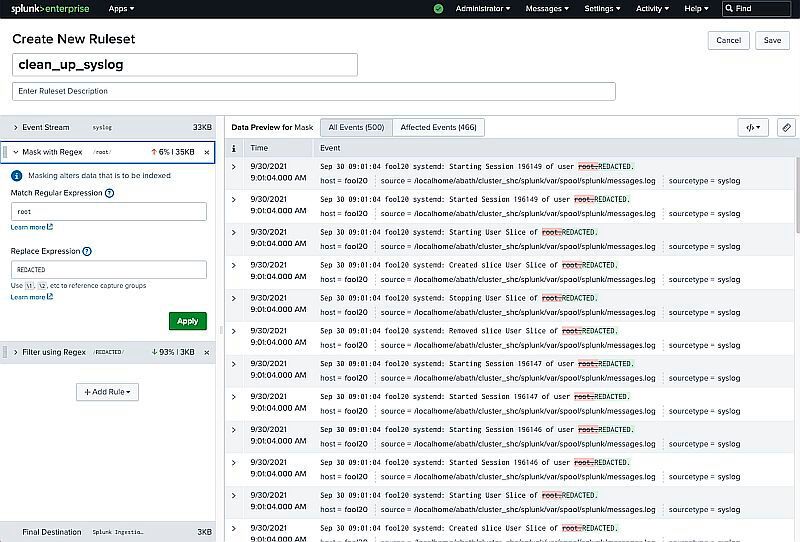Open Replace Expression help icon
This screenshot has width=800, height=542.
tap(87, 251)
